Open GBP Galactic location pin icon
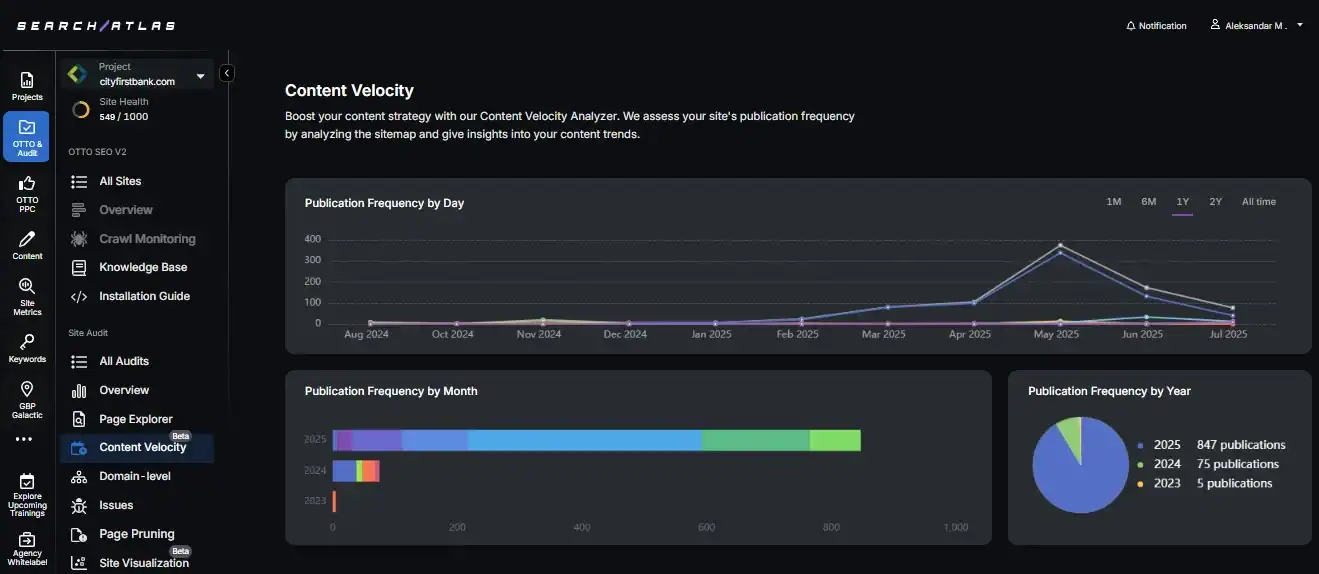 click(x=27, y=390)
